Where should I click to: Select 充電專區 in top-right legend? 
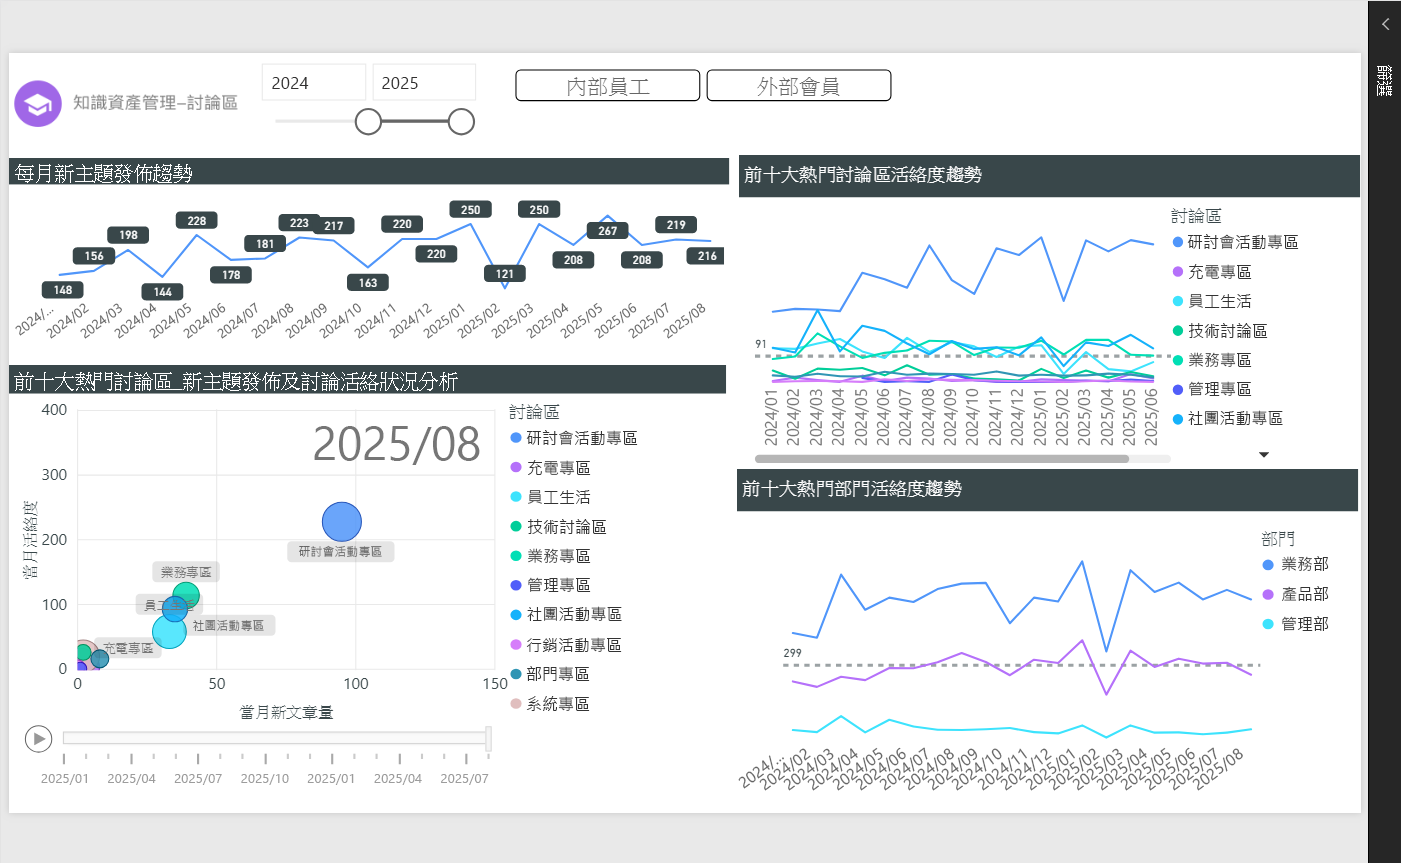coord(1212,272)
